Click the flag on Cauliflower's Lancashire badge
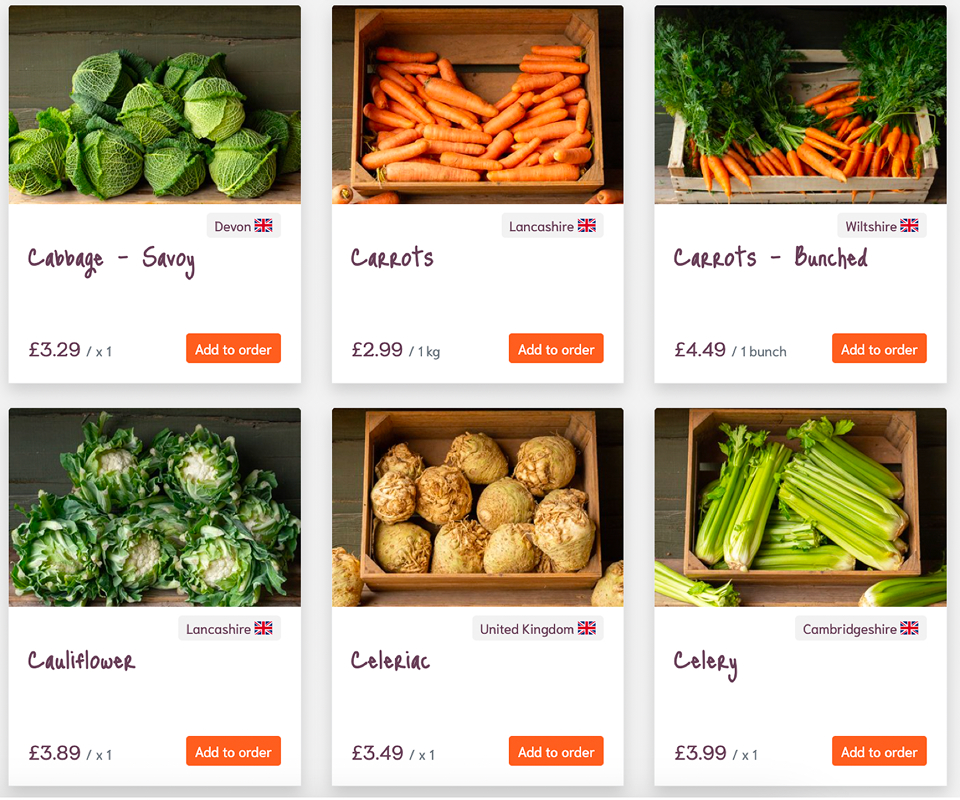Screen dimensions: 960x800 click(263, 629)
